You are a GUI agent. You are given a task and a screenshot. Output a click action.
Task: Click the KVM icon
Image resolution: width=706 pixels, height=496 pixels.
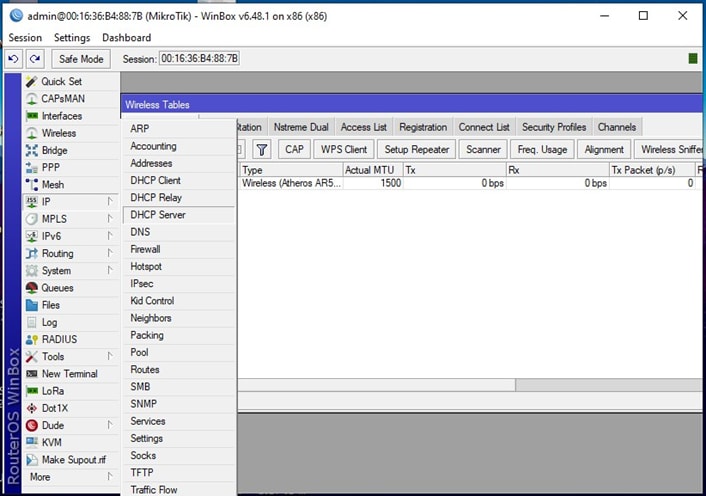32,442
